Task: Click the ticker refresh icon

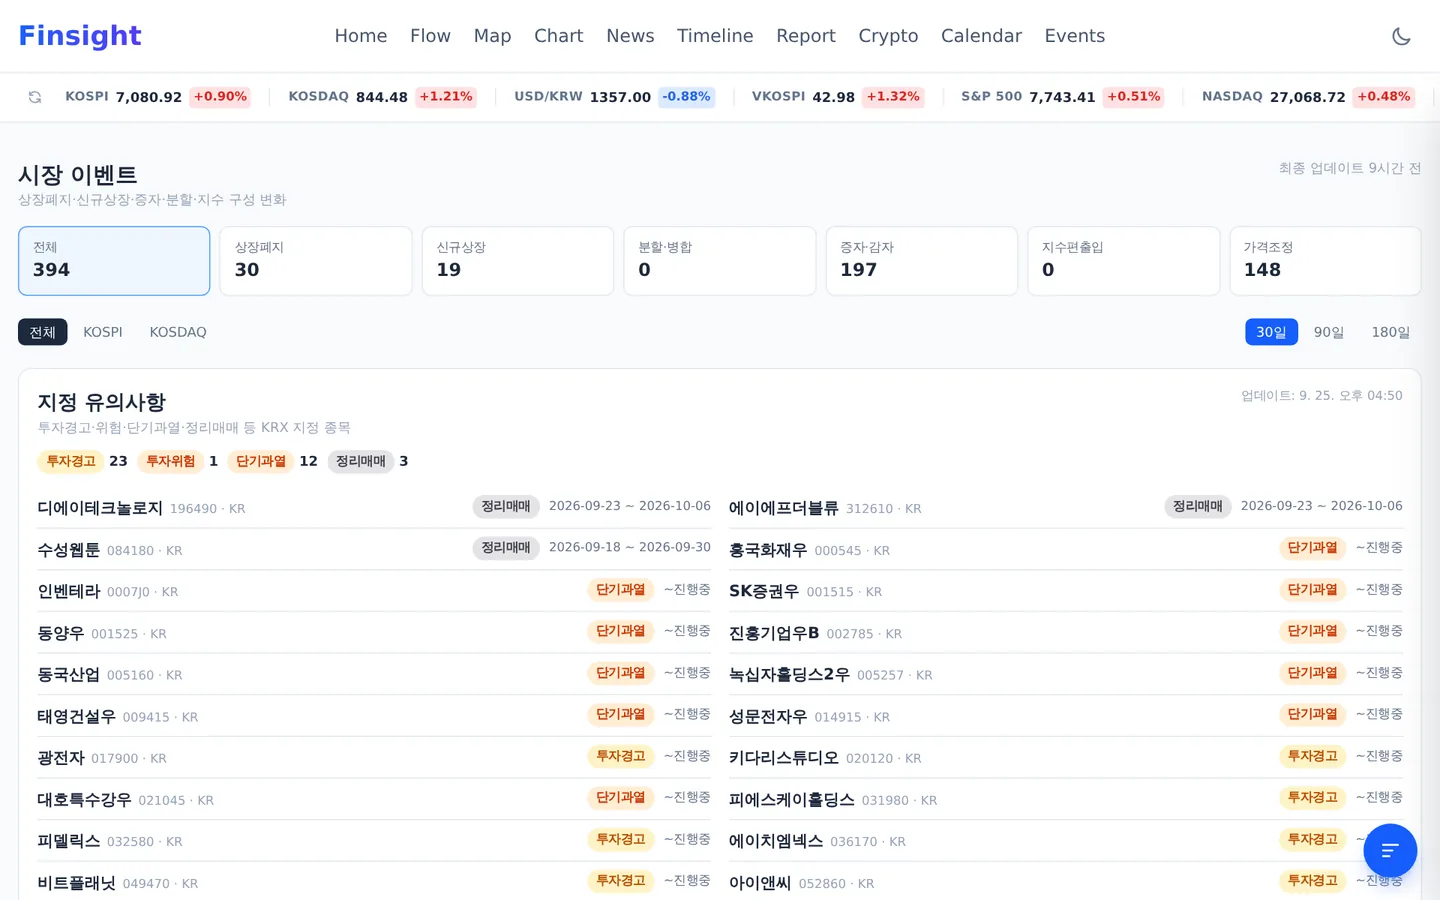Action: coord(35,97)
